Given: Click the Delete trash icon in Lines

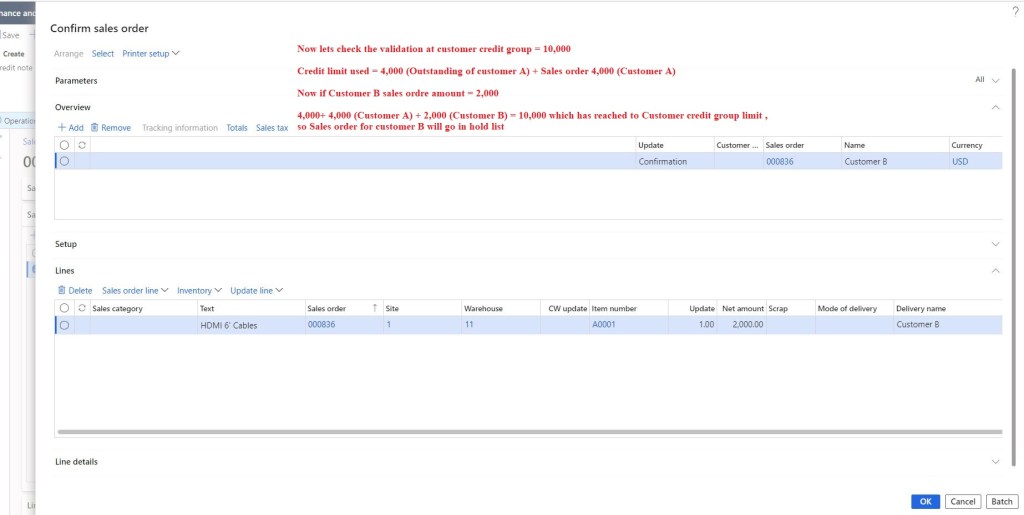Looking at the screenshot, I should click(62, 290).
